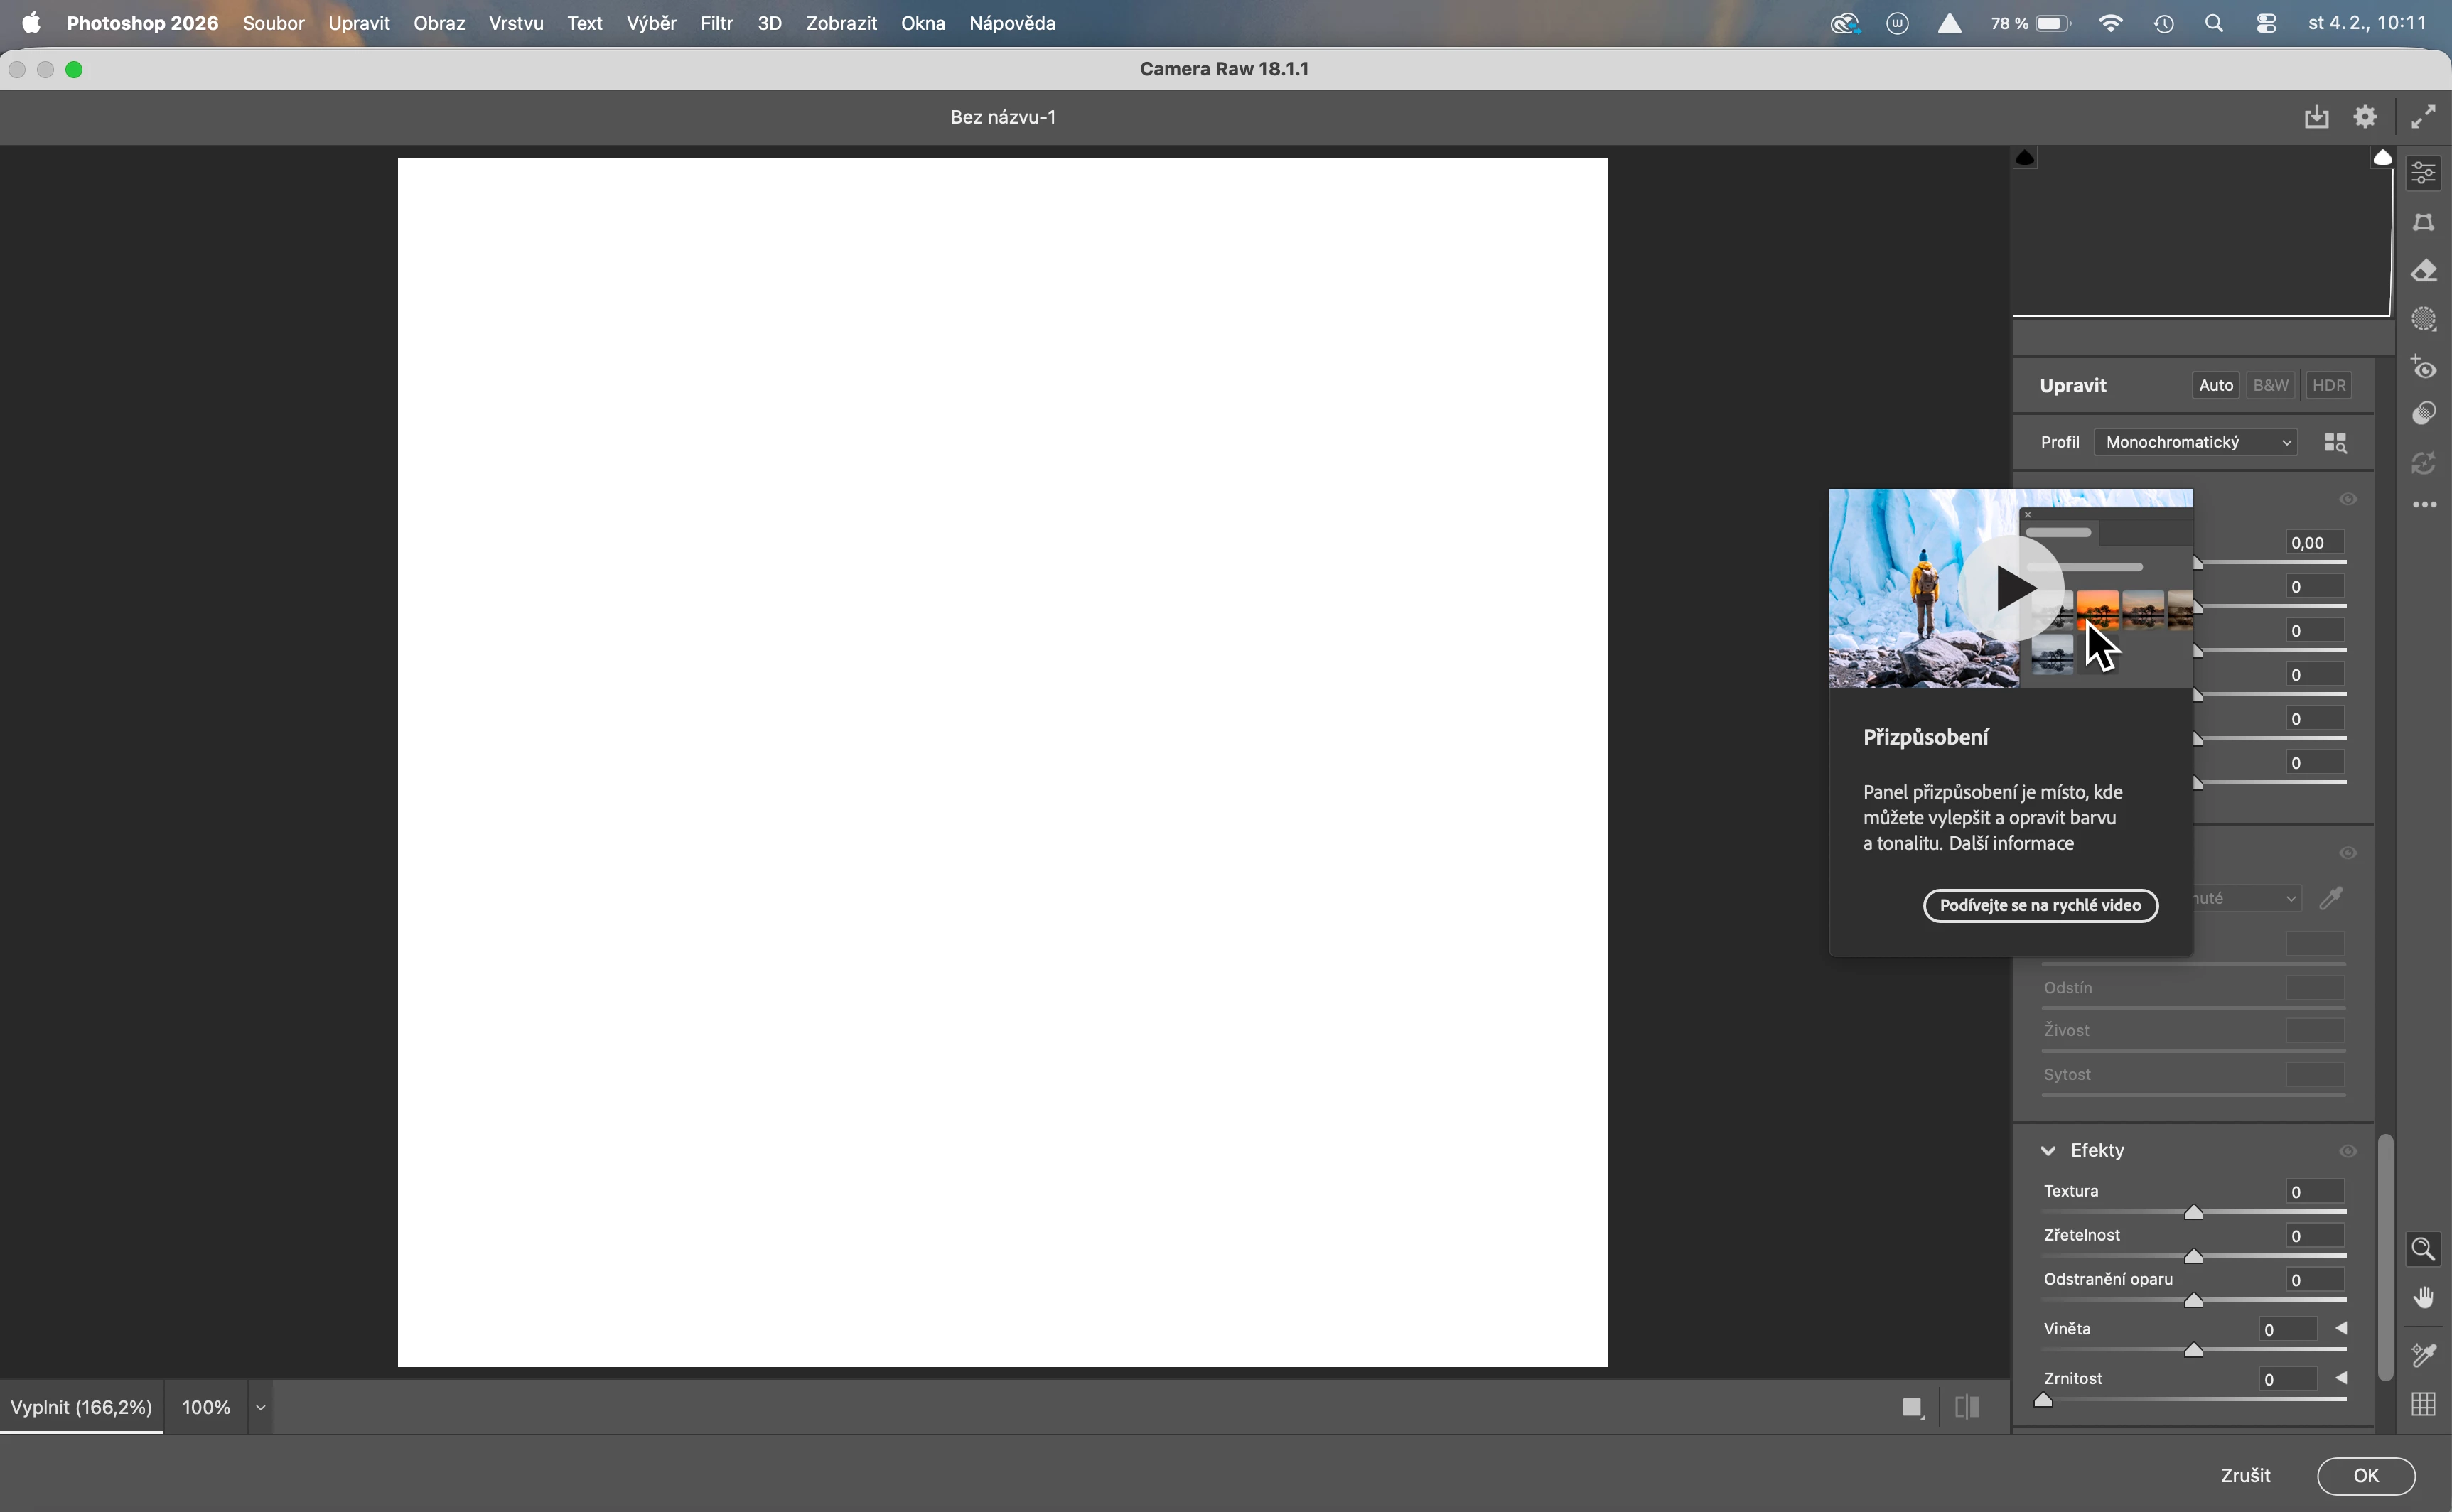Open the Masking tool
Viewport: 2452px width, 1512px height.
(2424, 319)
